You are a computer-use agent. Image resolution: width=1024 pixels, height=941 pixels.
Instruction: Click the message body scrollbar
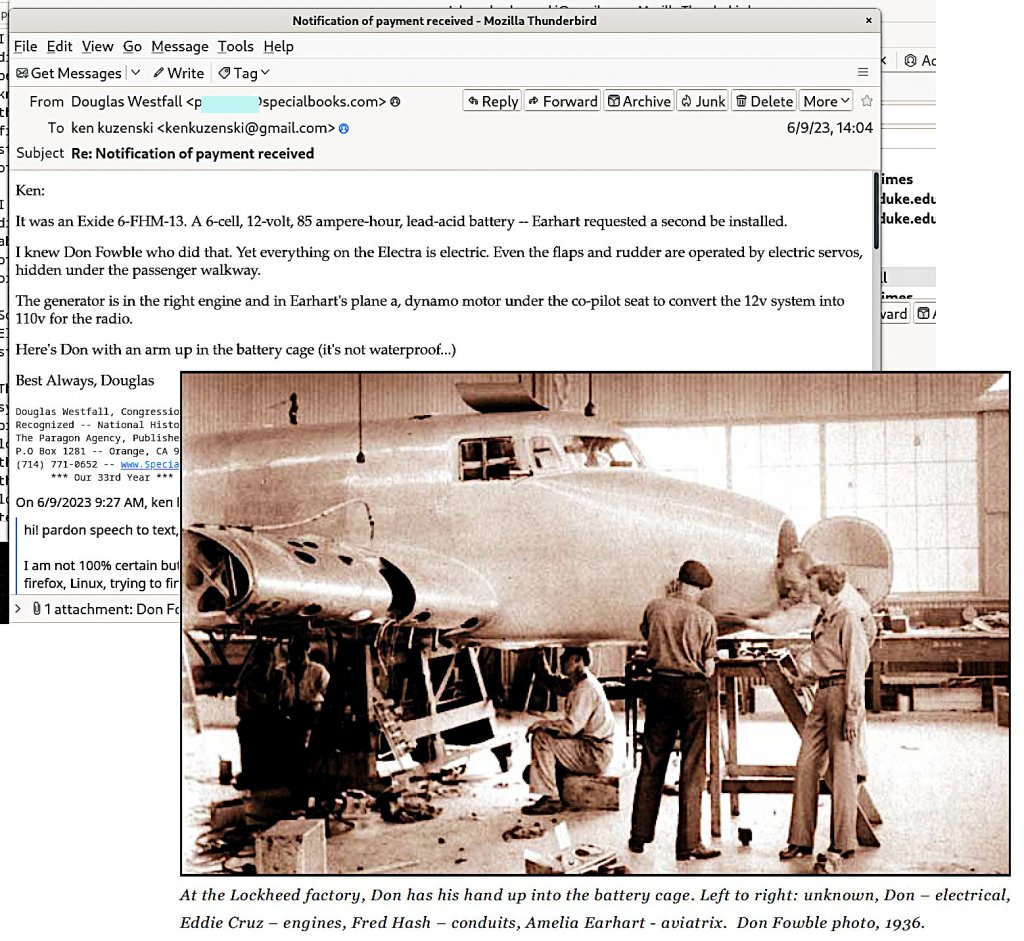pyautogui.click(x=877, y=270)
